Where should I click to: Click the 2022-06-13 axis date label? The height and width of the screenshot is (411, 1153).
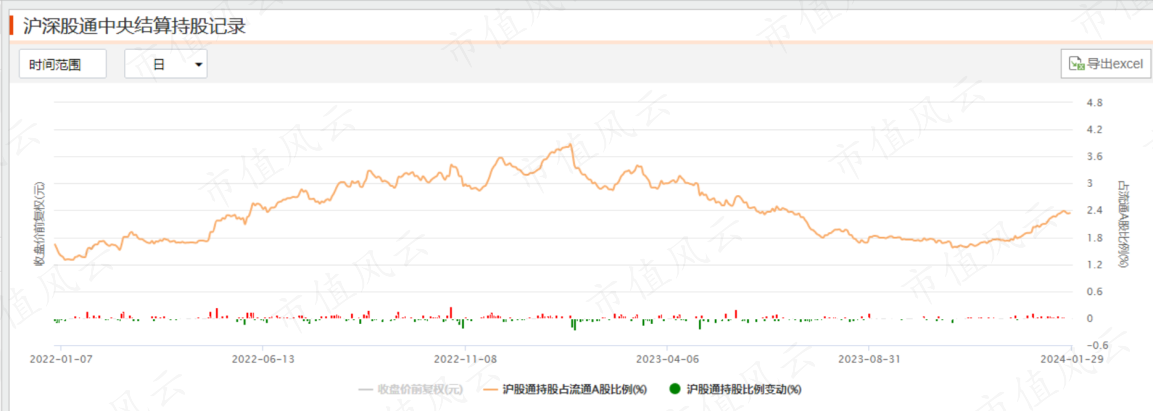[263, 360]
